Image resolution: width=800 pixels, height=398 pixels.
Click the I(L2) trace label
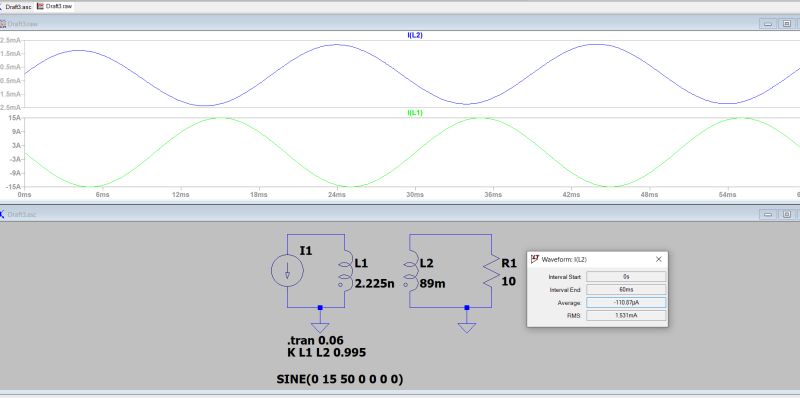tap(415, 35)
